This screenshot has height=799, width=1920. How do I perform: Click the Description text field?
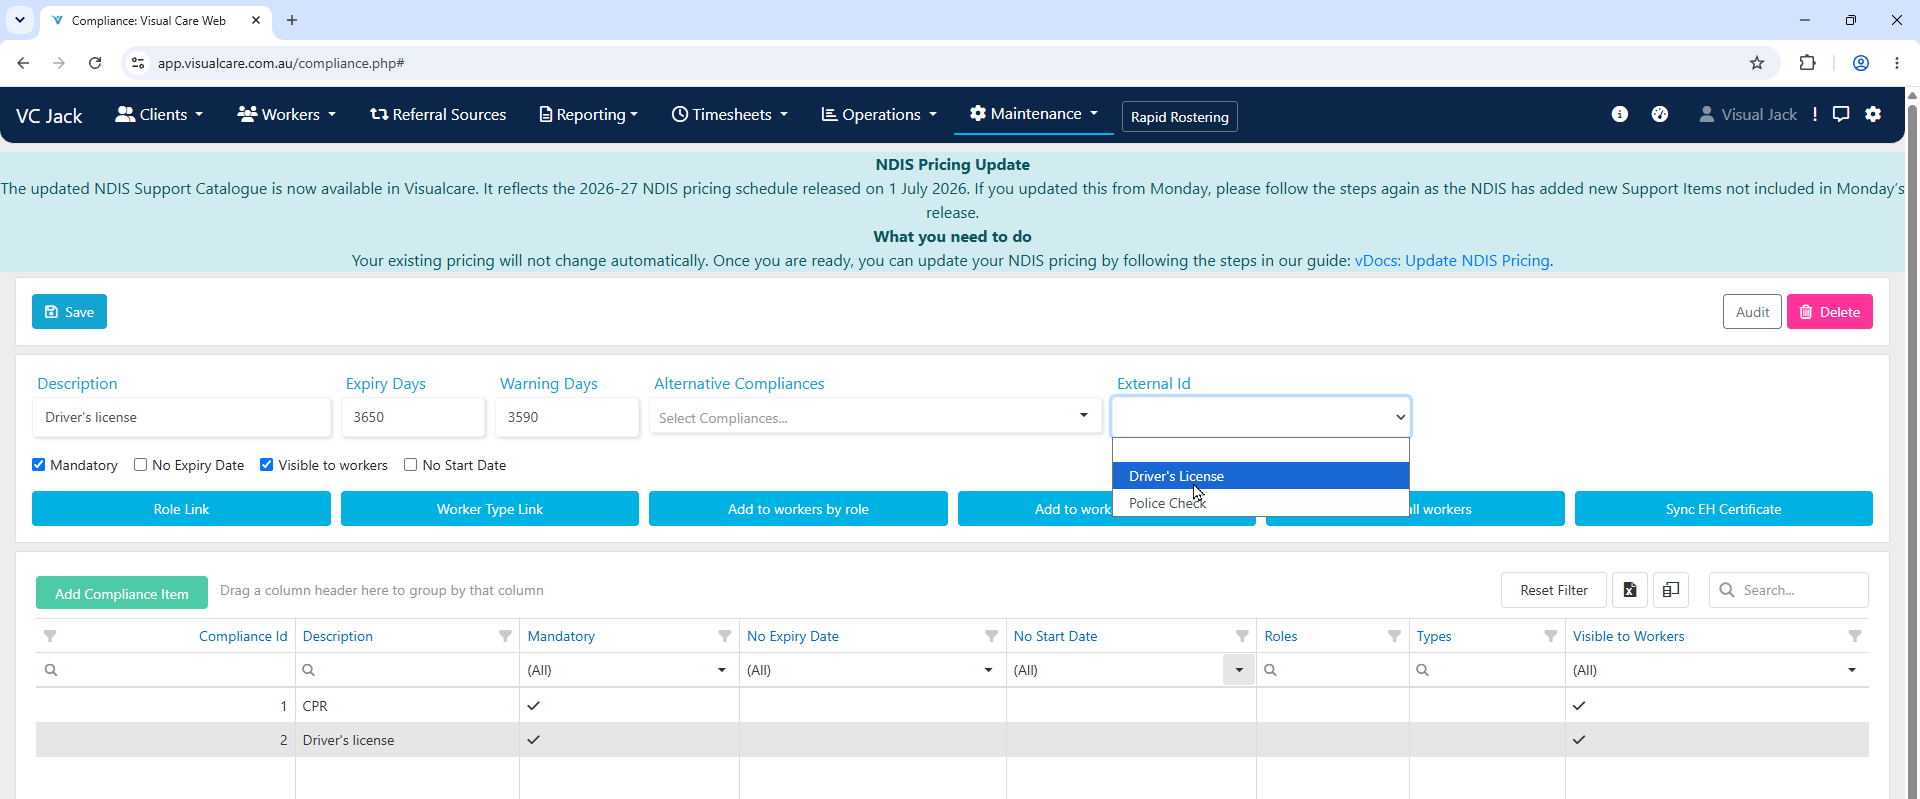182,417
